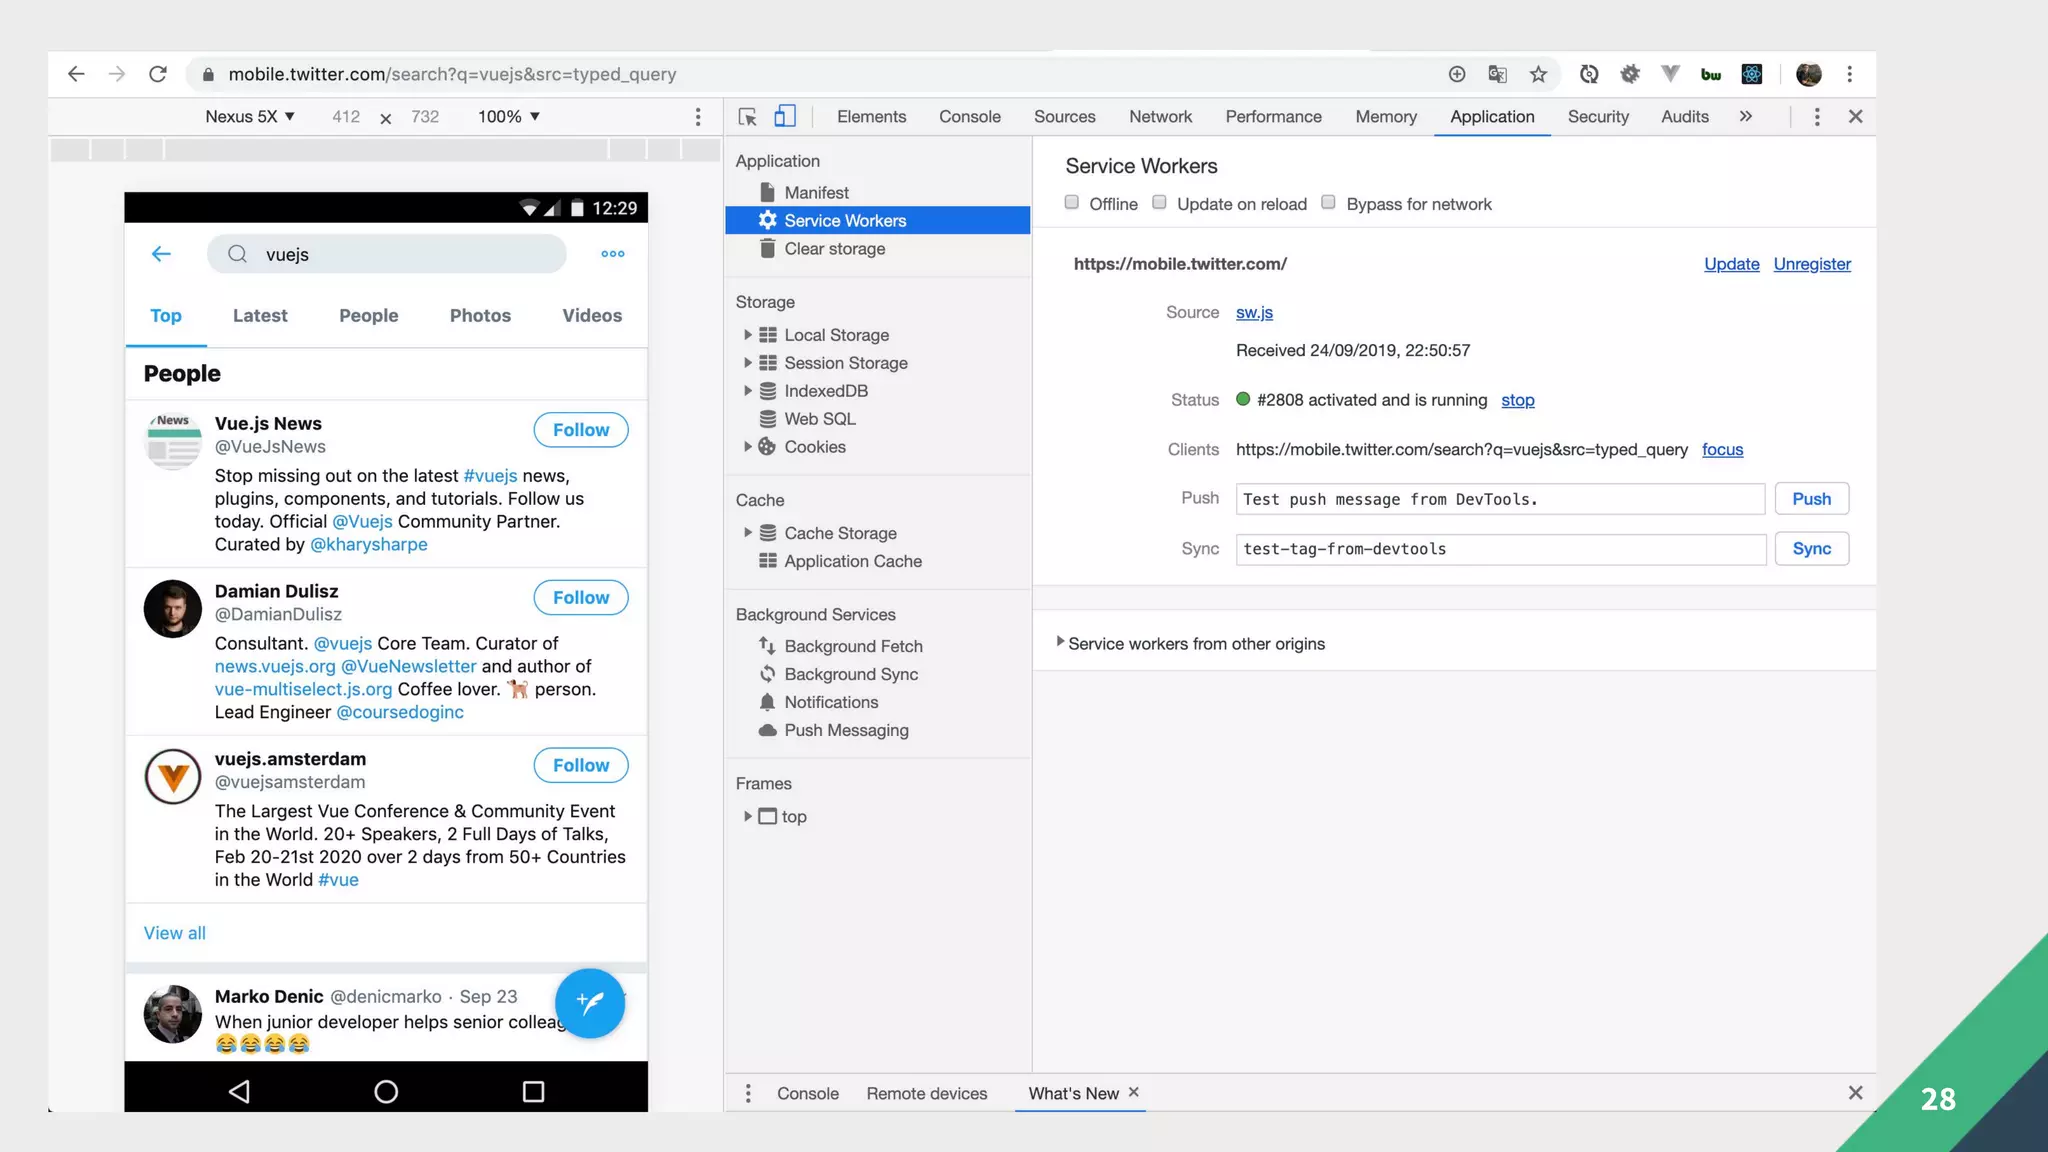2048x1152 pixels.
Task: Expand the Local Storage tree item
Action: 747,335
